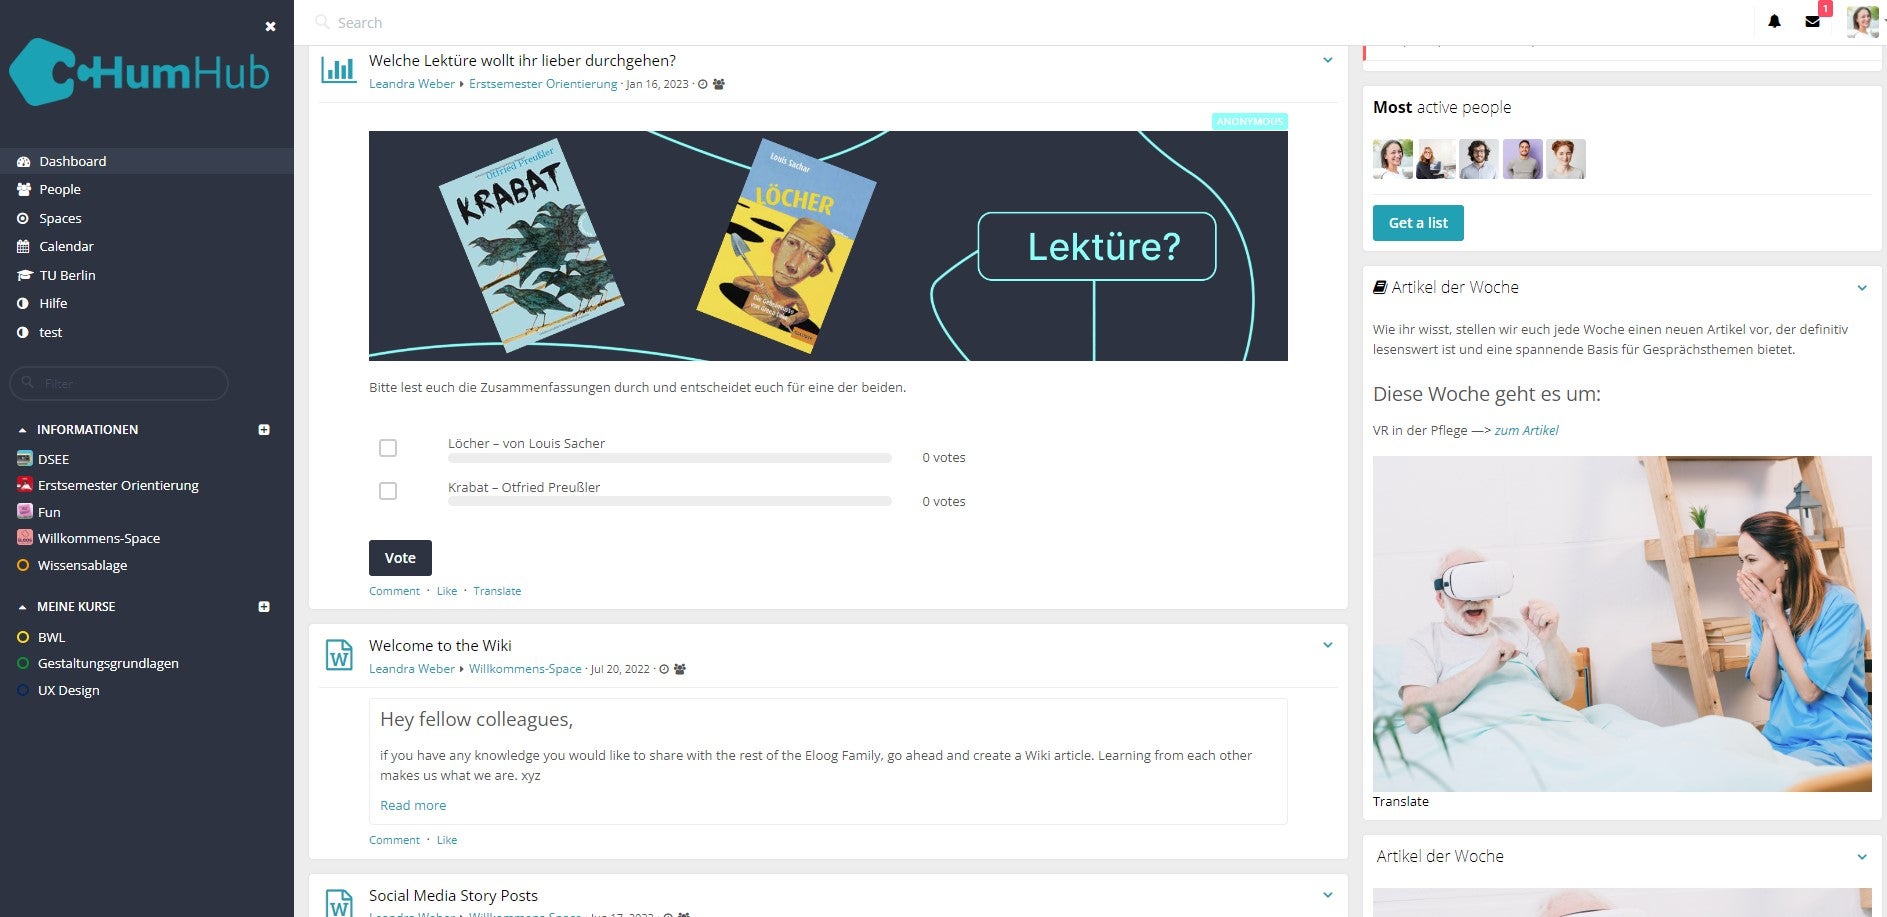Image resolution: width=1887 pixels, height=917 pixels.
Task: Check the 'Krabat – Otfried Preußler' poll option
Action: pos(388,491)
